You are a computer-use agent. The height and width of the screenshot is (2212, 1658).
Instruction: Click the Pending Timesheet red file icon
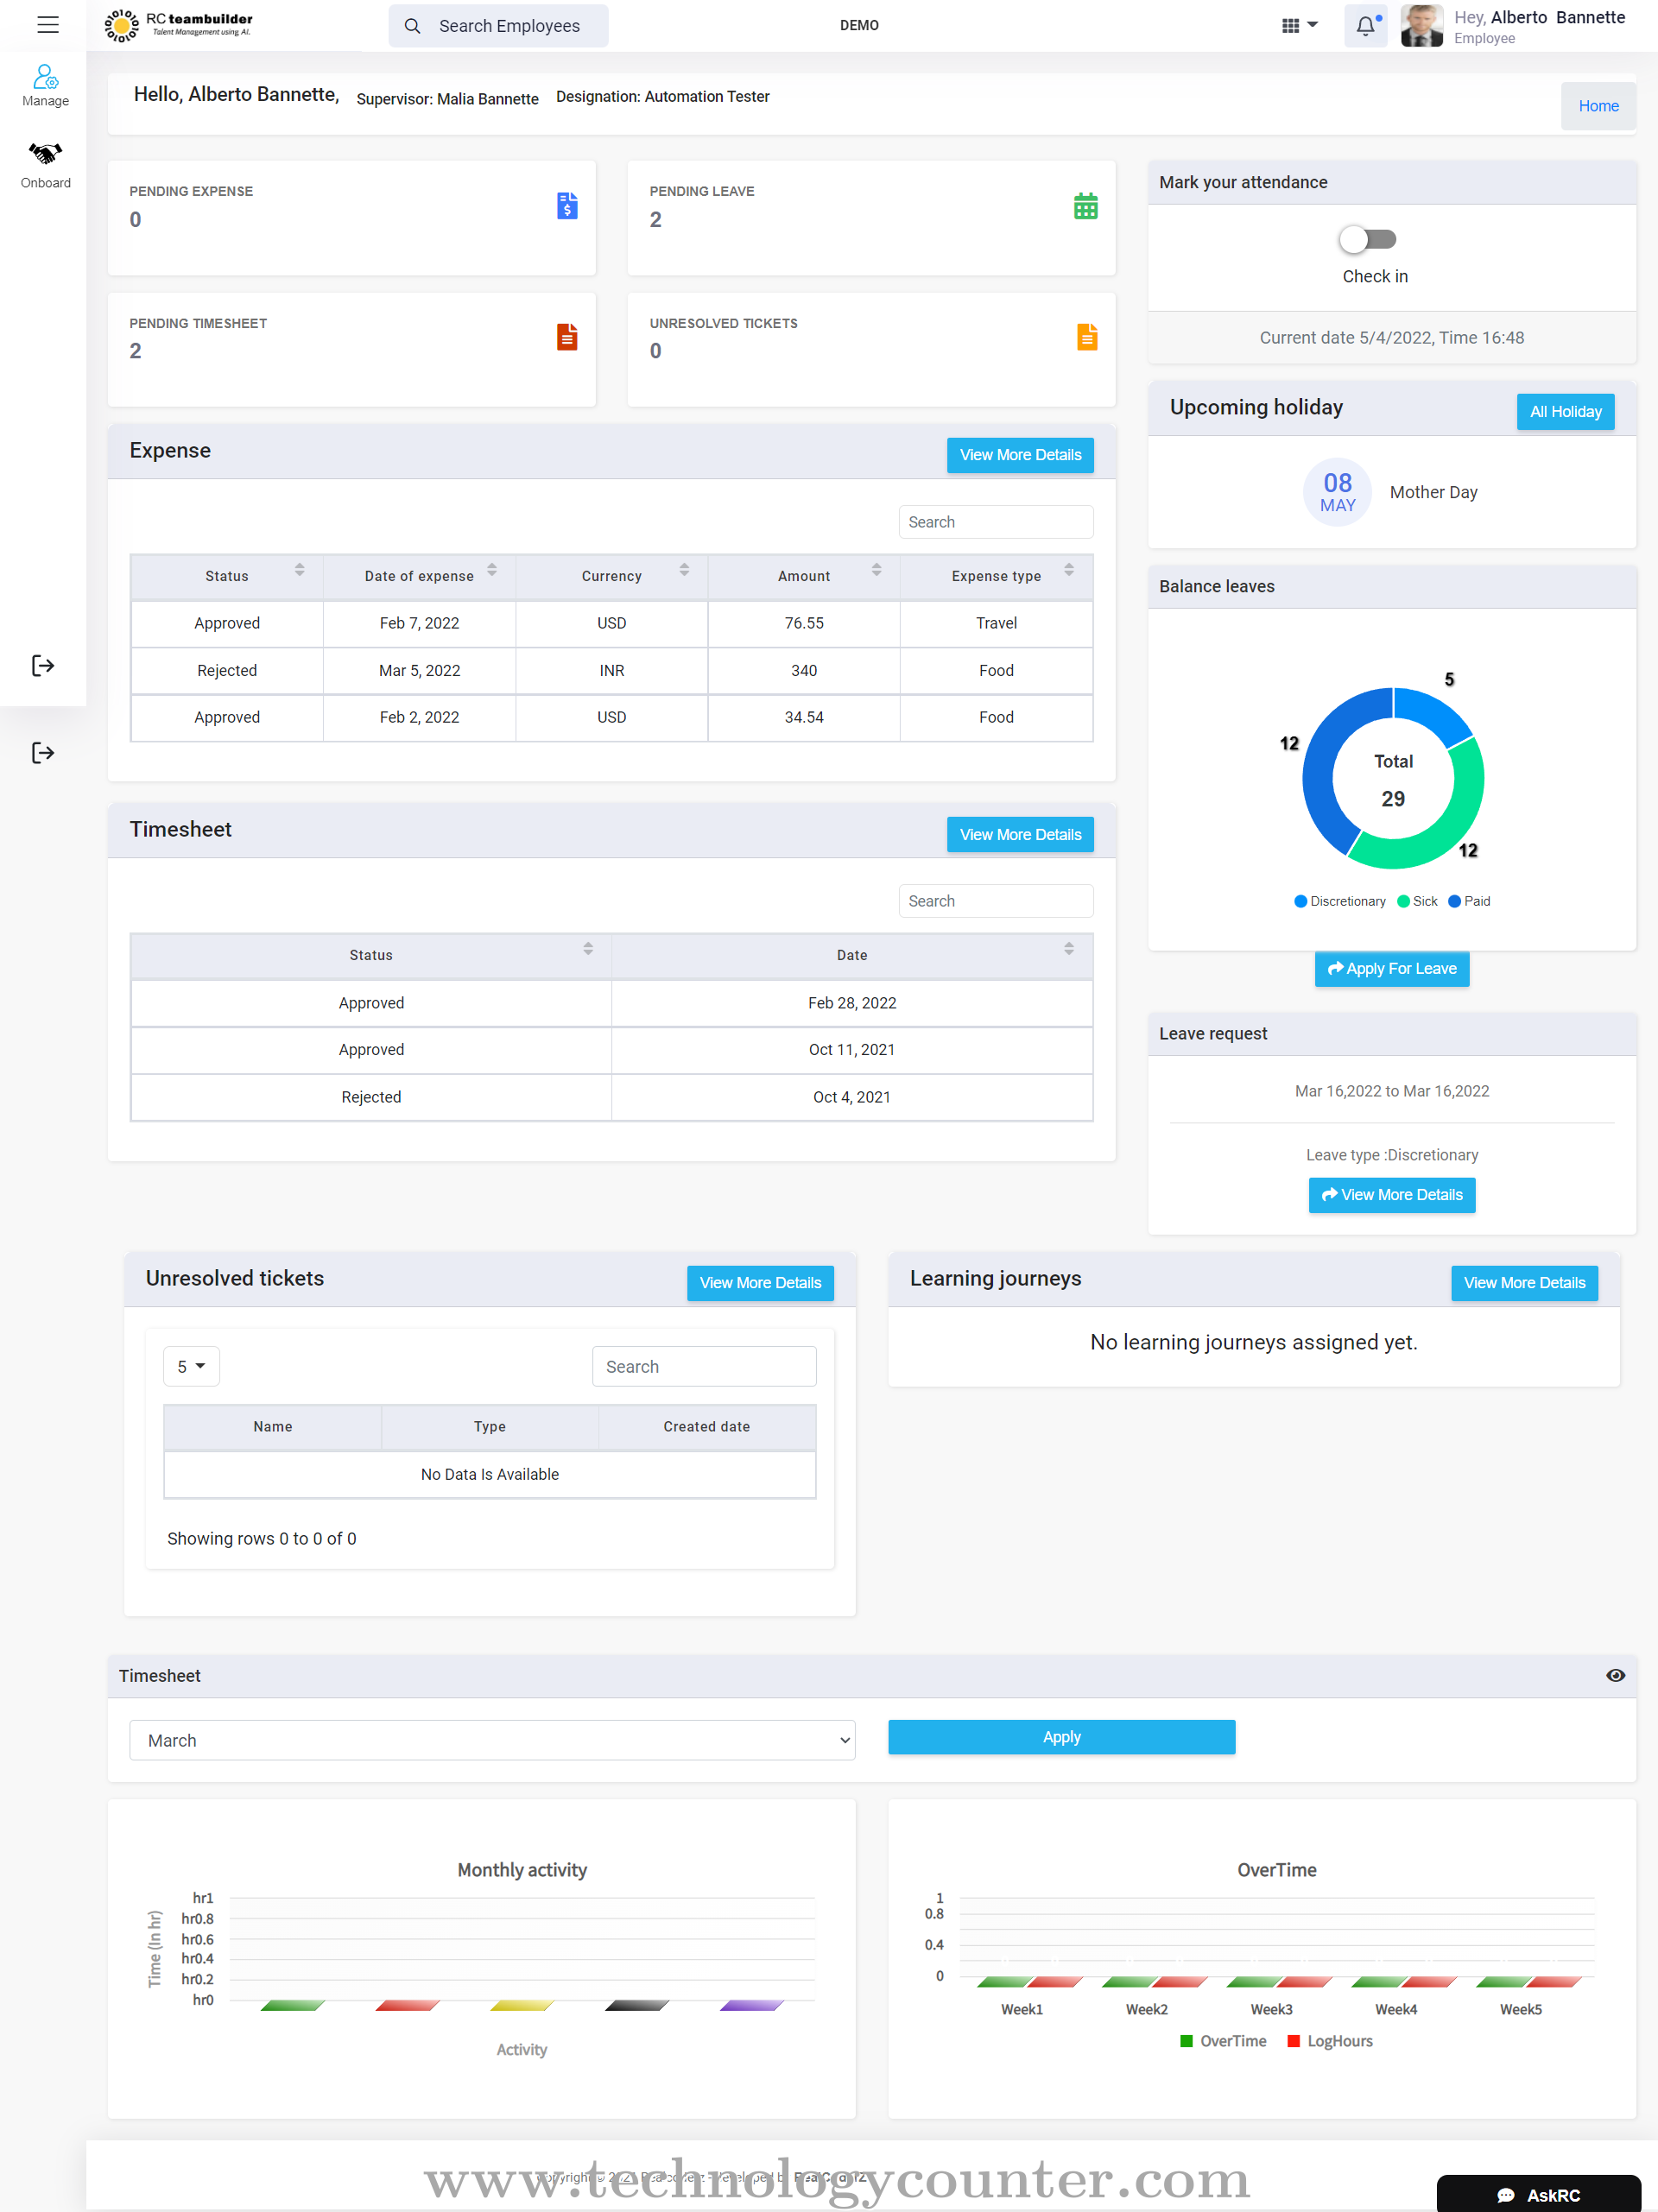coord(567,337)
